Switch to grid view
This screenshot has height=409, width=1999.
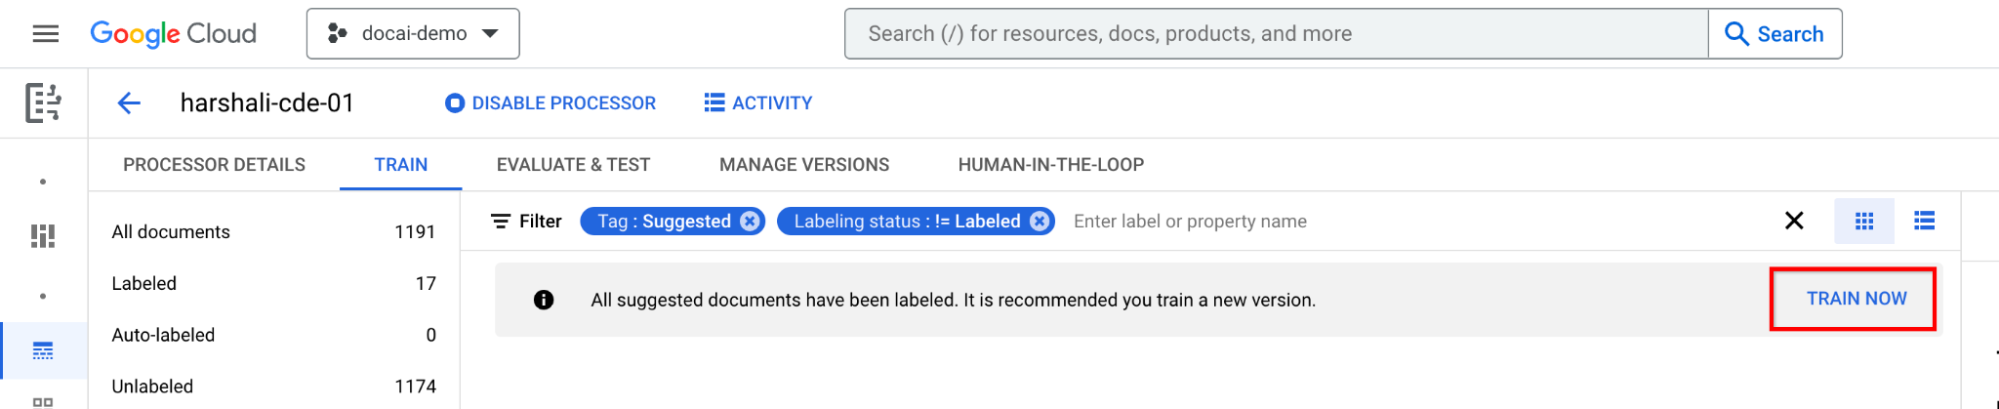1864,221
